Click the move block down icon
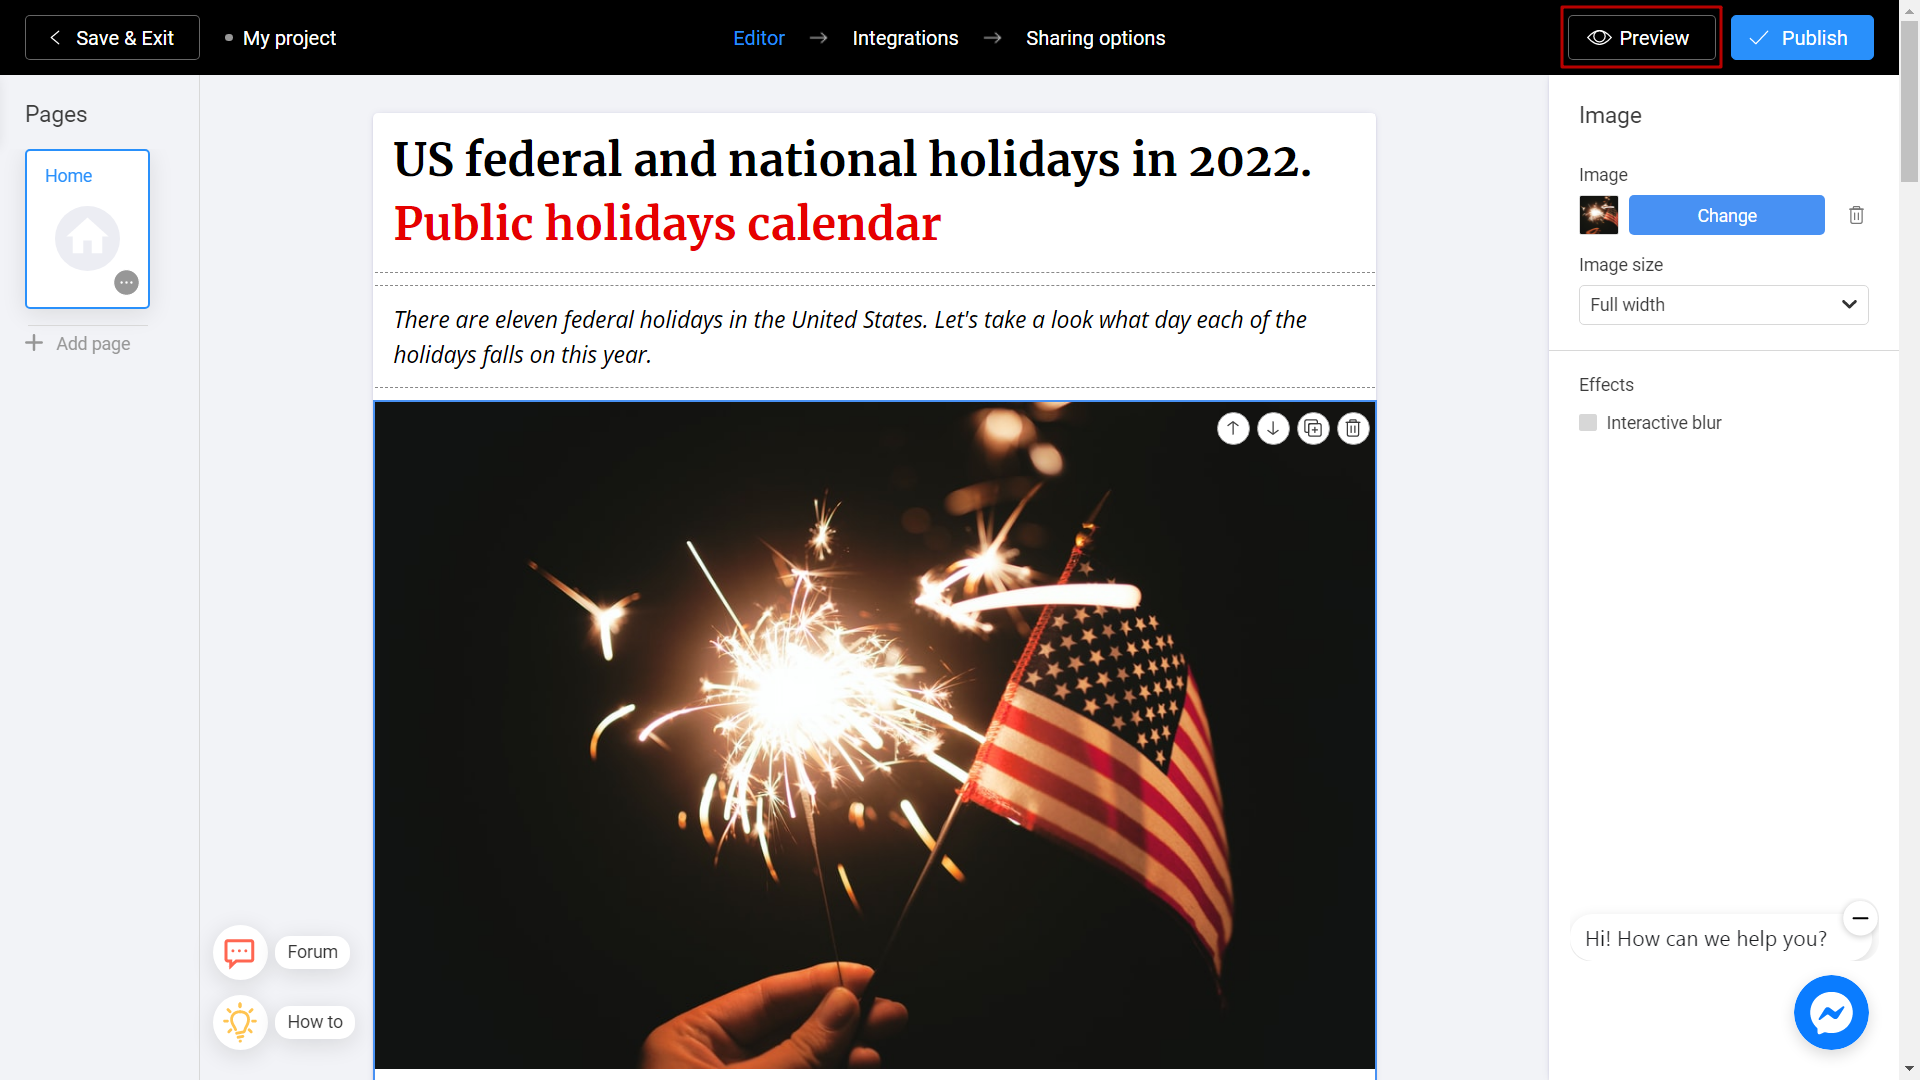Image resolution: width=1920 pixels, height=1080 pixels. [1271, 429]
